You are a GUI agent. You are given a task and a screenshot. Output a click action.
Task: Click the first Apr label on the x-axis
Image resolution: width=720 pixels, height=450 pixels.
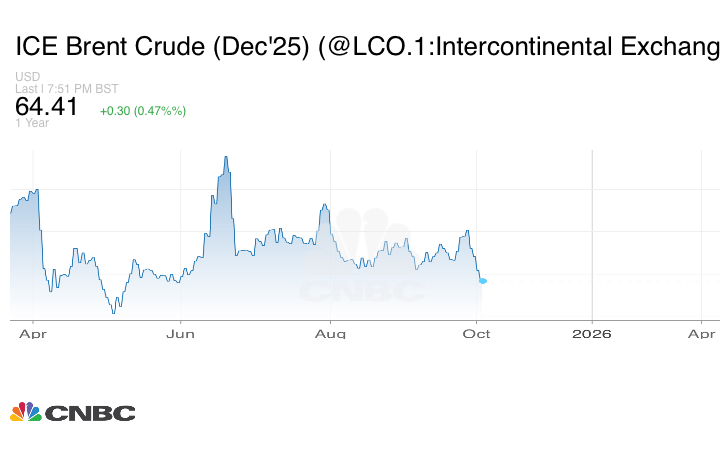[x=32, y=334]
